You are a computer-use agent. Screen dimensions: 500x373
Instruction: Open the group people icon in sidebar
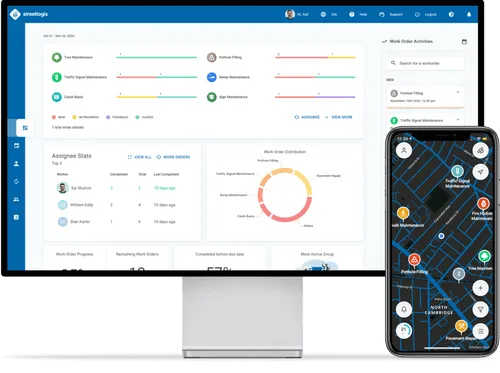[16, 199]
